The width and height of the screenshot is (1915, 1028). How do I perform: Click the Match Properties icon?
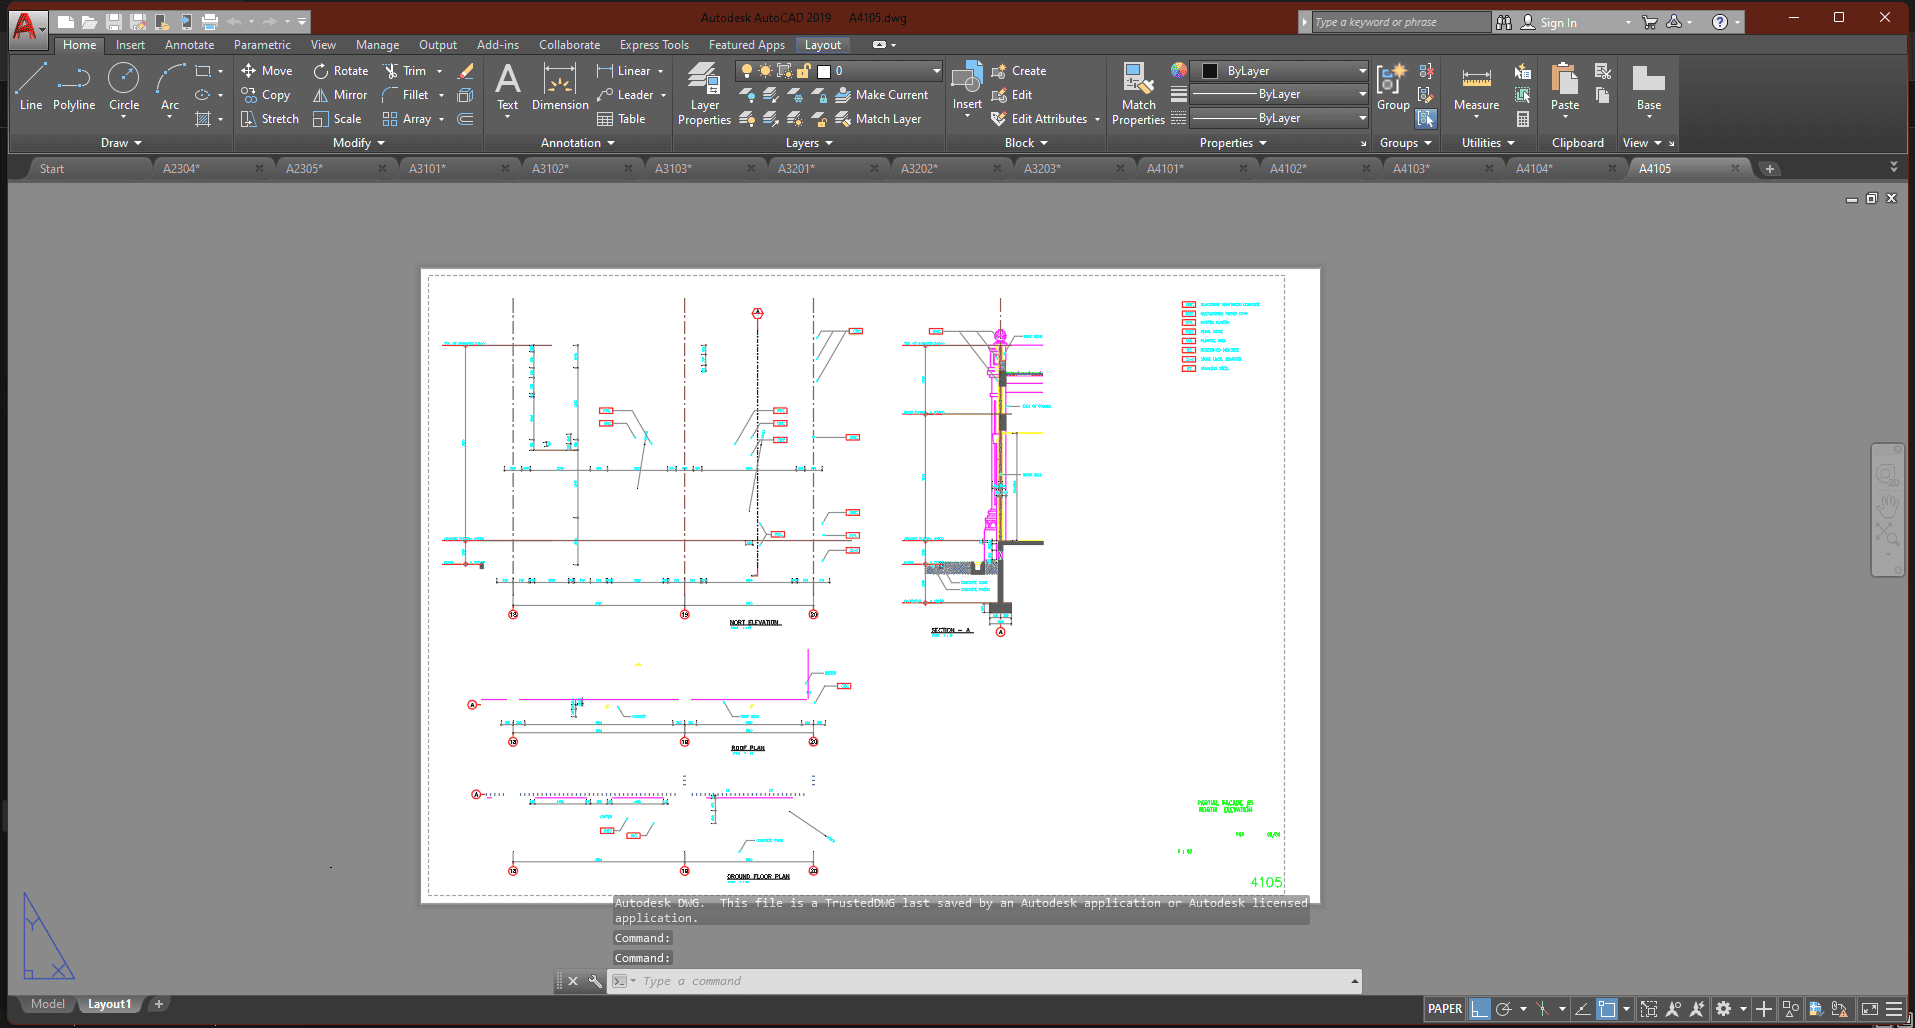click(1138, 93)
